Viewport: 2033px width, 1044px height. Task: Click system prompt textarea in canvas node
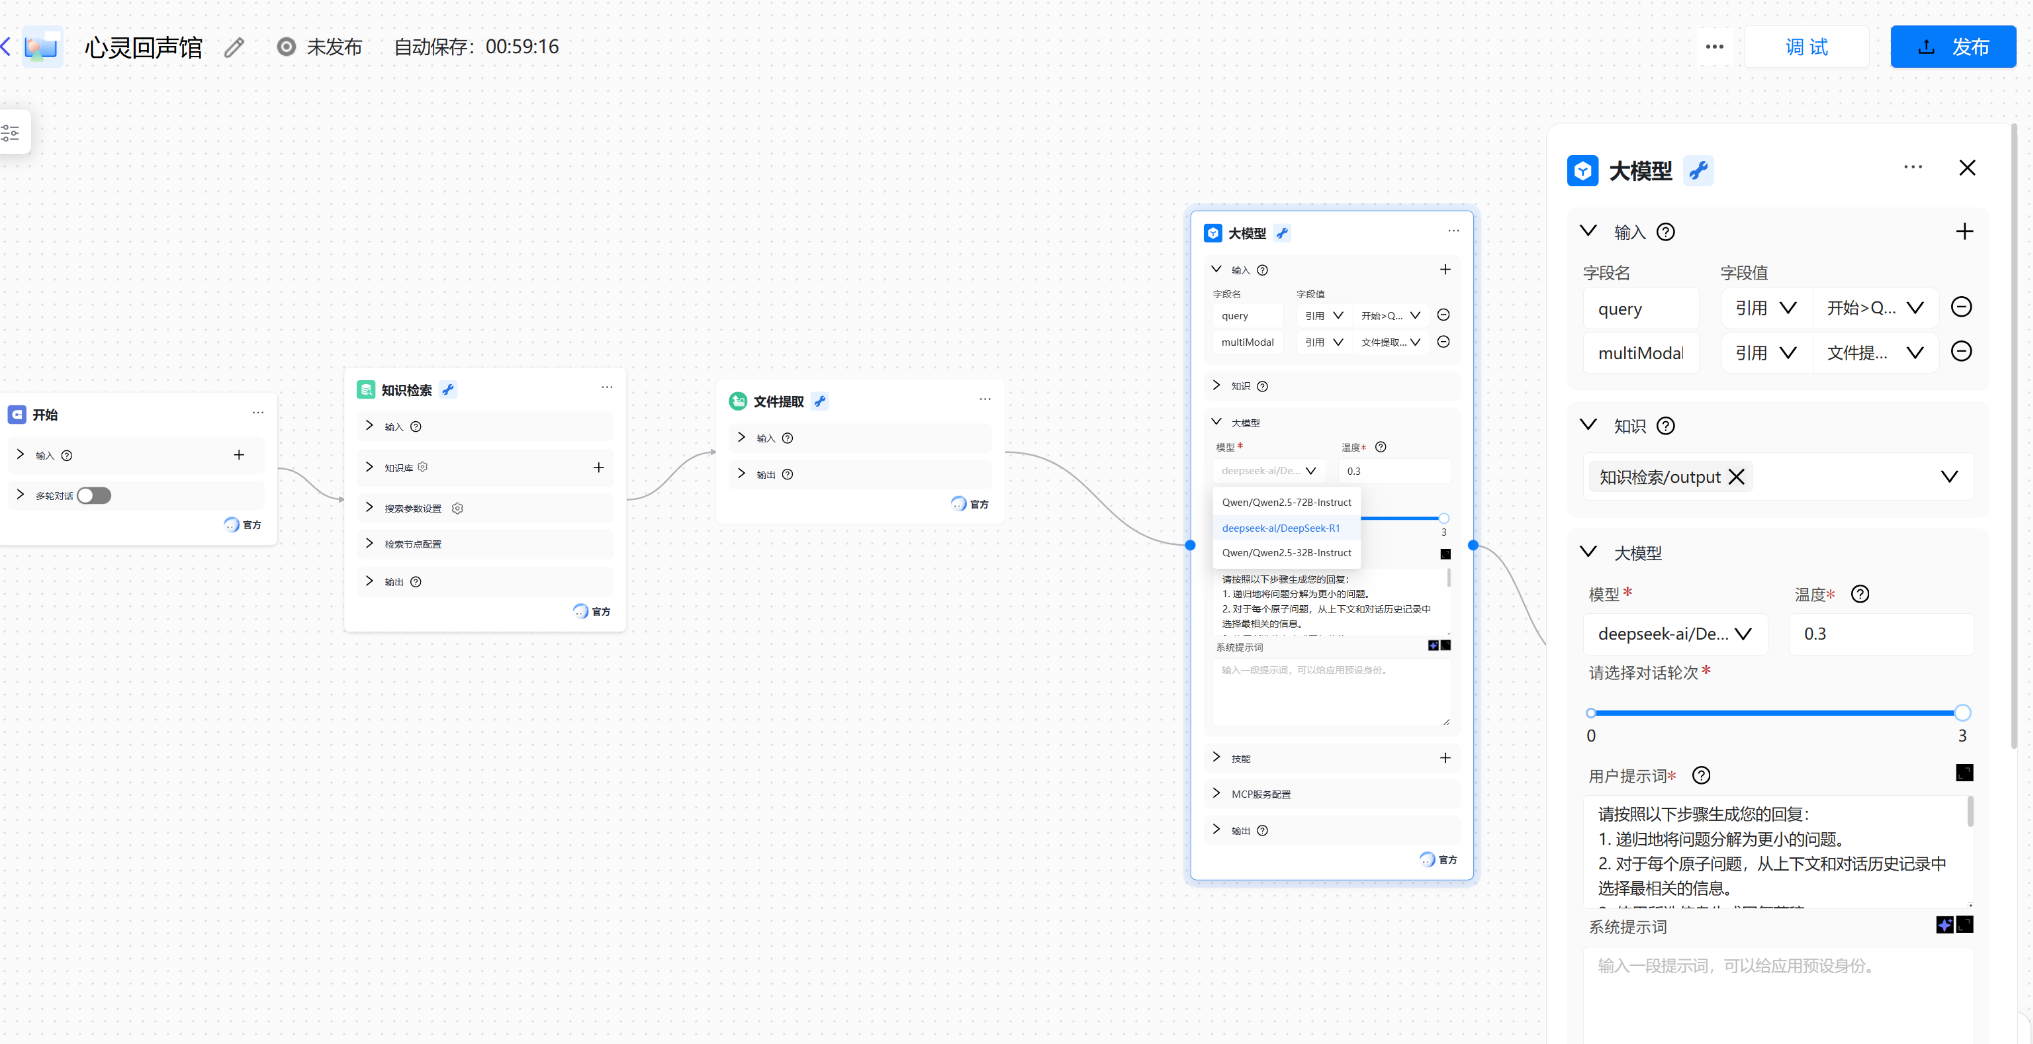click(1331, 693)
